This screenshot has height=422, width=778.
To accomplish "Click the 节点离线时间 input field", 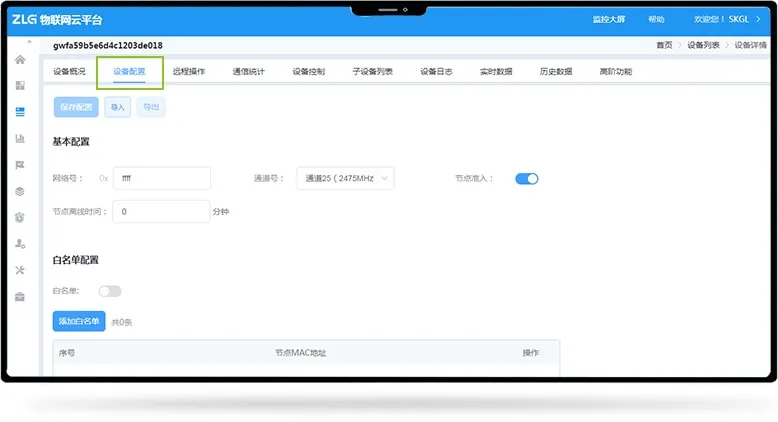I will coord(161,212).
